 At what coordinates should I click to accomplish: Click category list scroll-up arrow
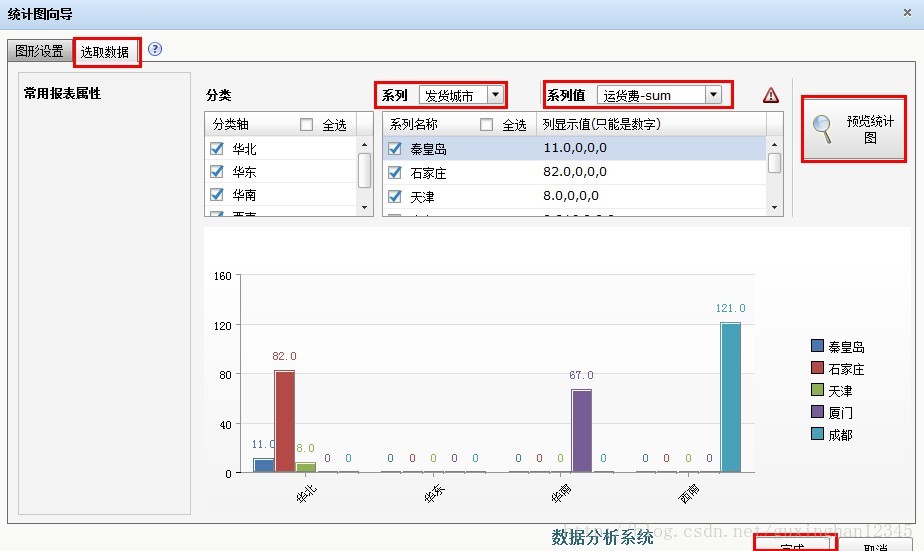coord(365,144)
